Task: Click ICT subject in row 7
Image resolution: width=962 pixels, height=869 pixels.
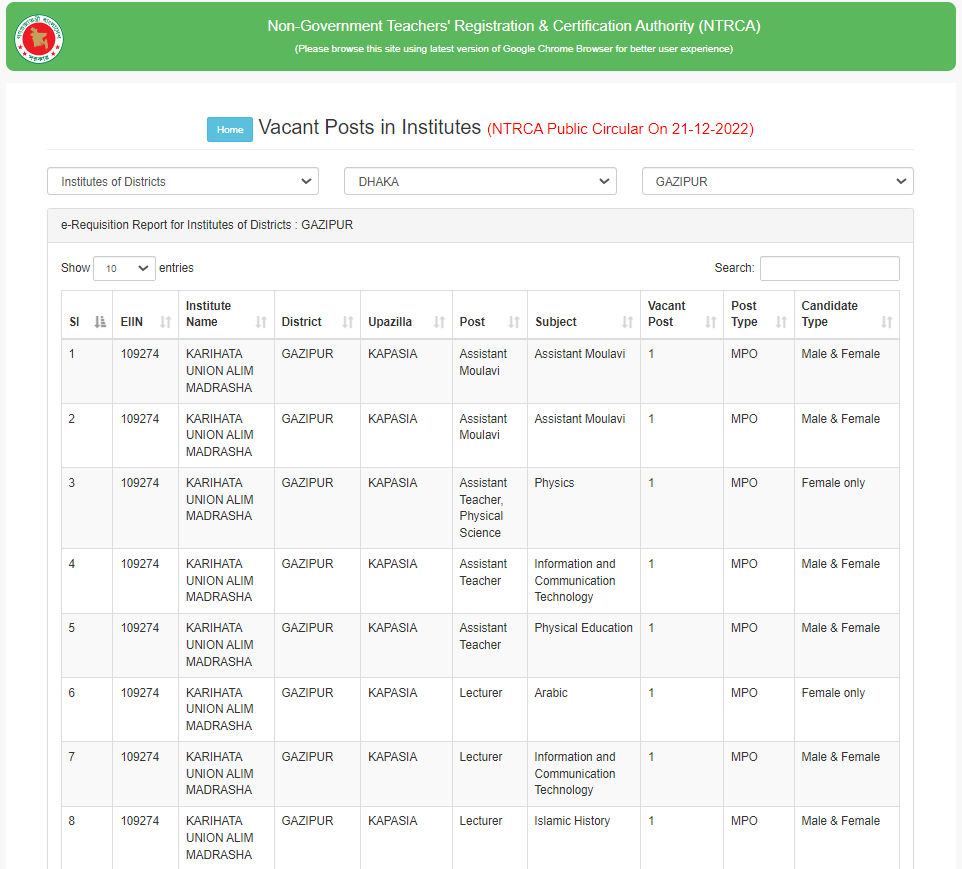Action: tap(575, 774)
